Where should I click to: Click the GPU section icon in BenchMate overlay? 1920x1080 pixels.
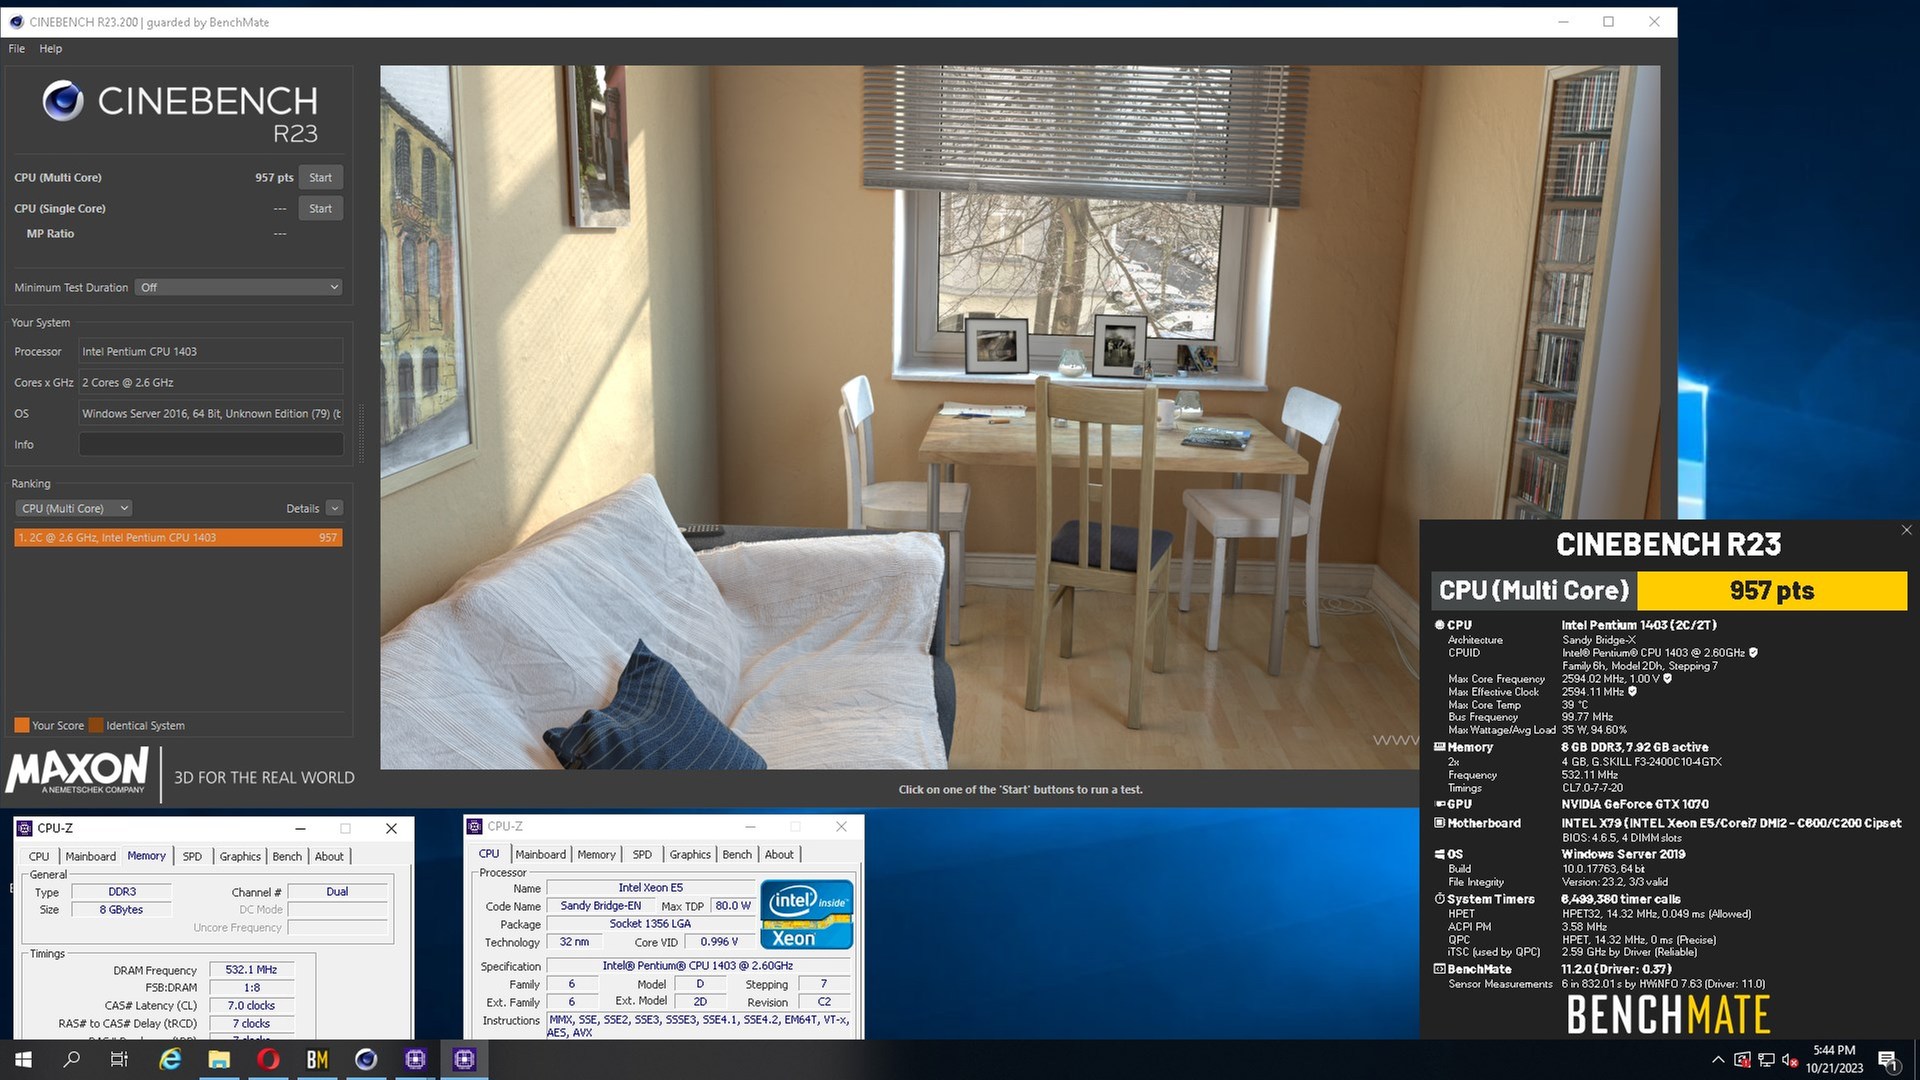[x=1440, y=804]
